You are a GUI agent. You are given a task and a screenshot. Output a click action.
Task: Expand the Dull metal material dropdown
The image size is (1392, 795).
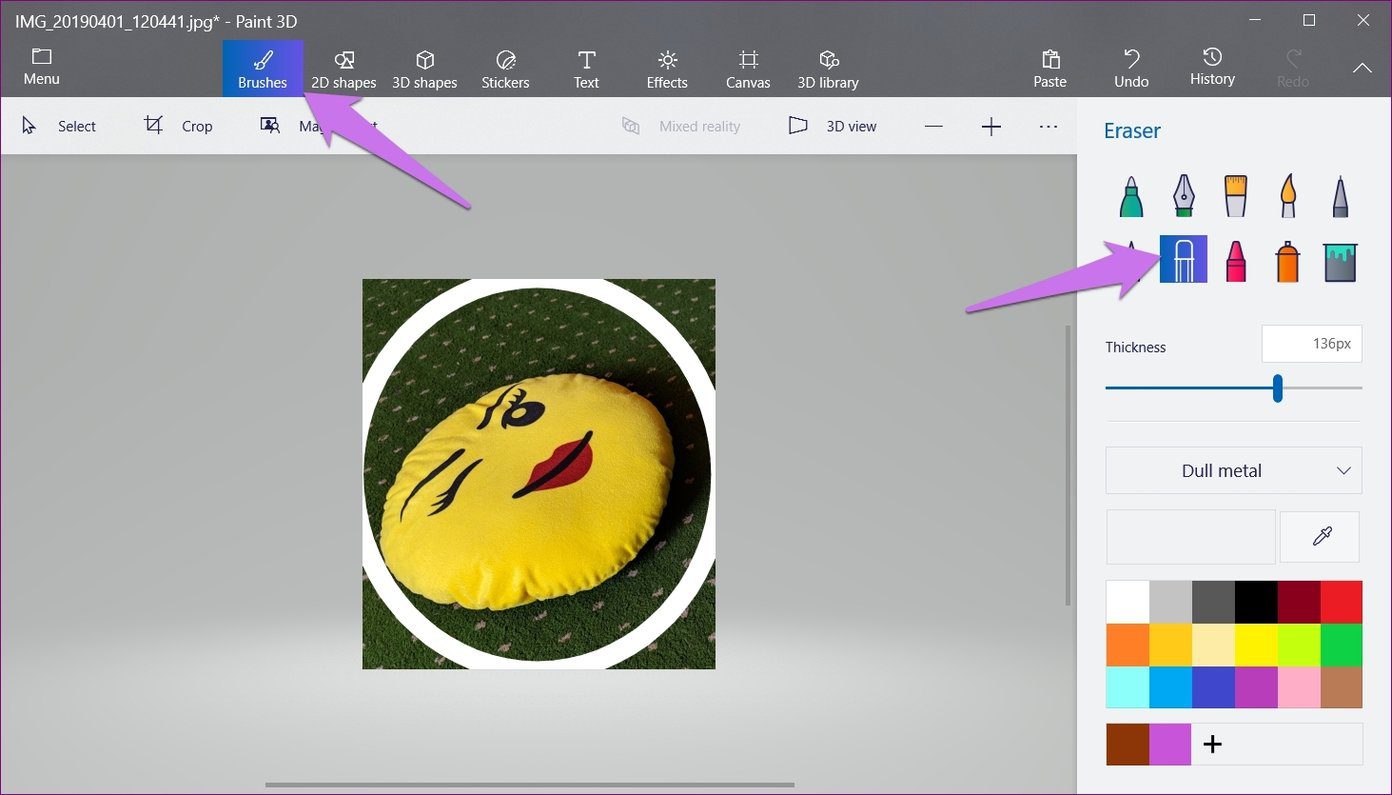coord(1234,470)
